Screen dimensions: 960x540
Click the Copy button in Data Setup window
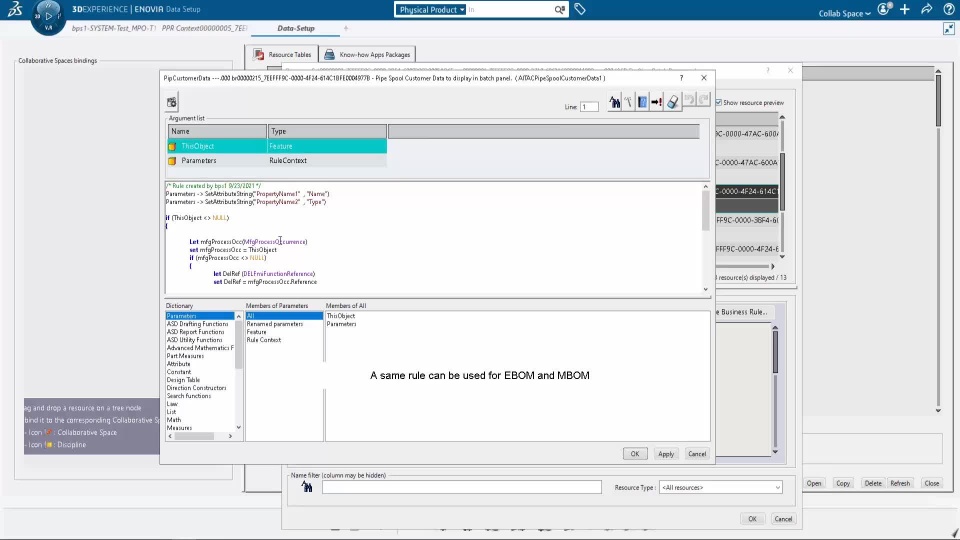pos(843,483)
